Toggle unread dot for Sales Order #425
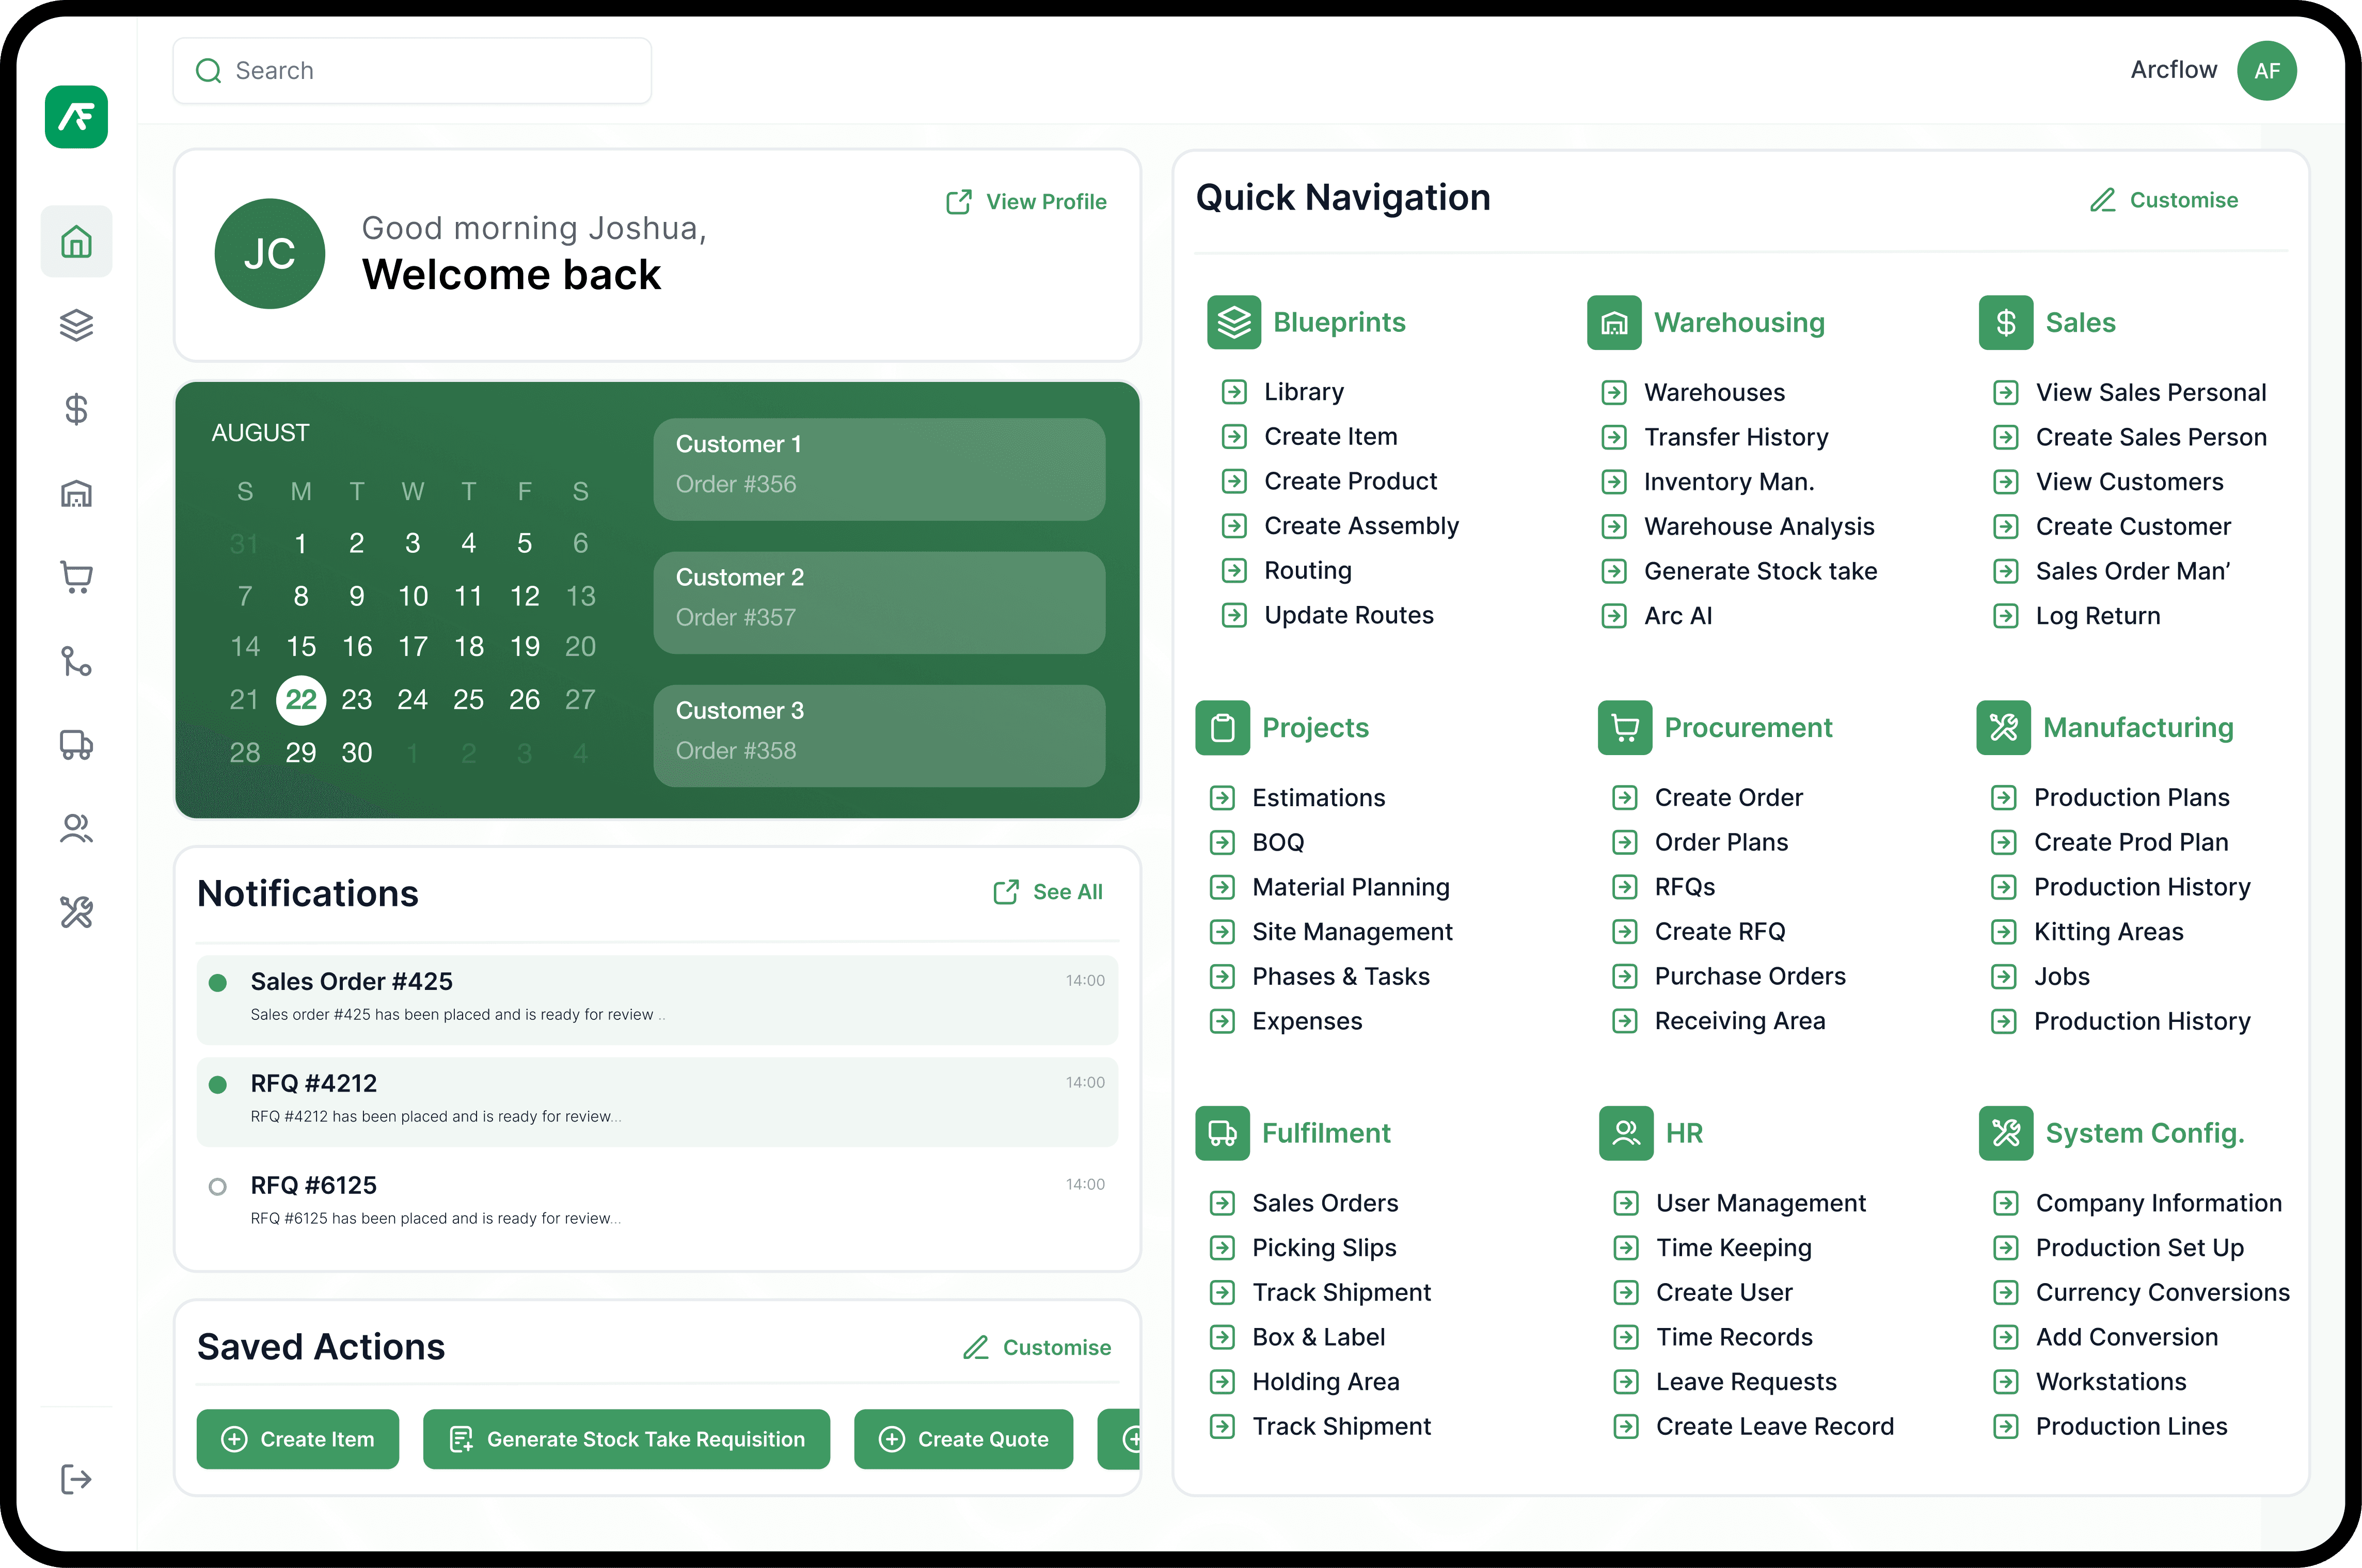Image resolution: width=2362 pixels, height=1568 pixels. 217,982
